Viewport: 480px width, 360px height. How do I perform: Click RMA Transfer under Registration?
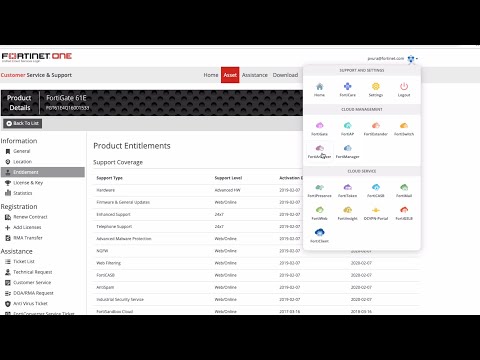coord(24,238)
